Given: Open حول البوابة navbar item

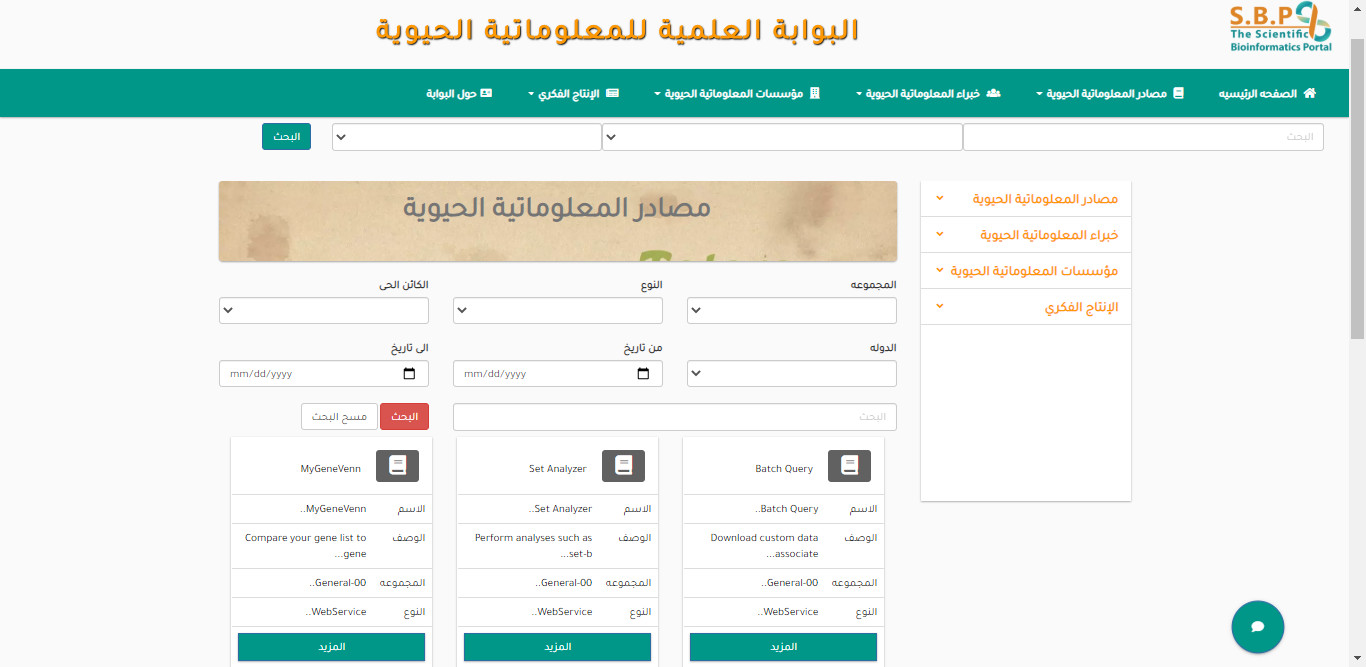Looking at the screenshot, I should [459, 93].
